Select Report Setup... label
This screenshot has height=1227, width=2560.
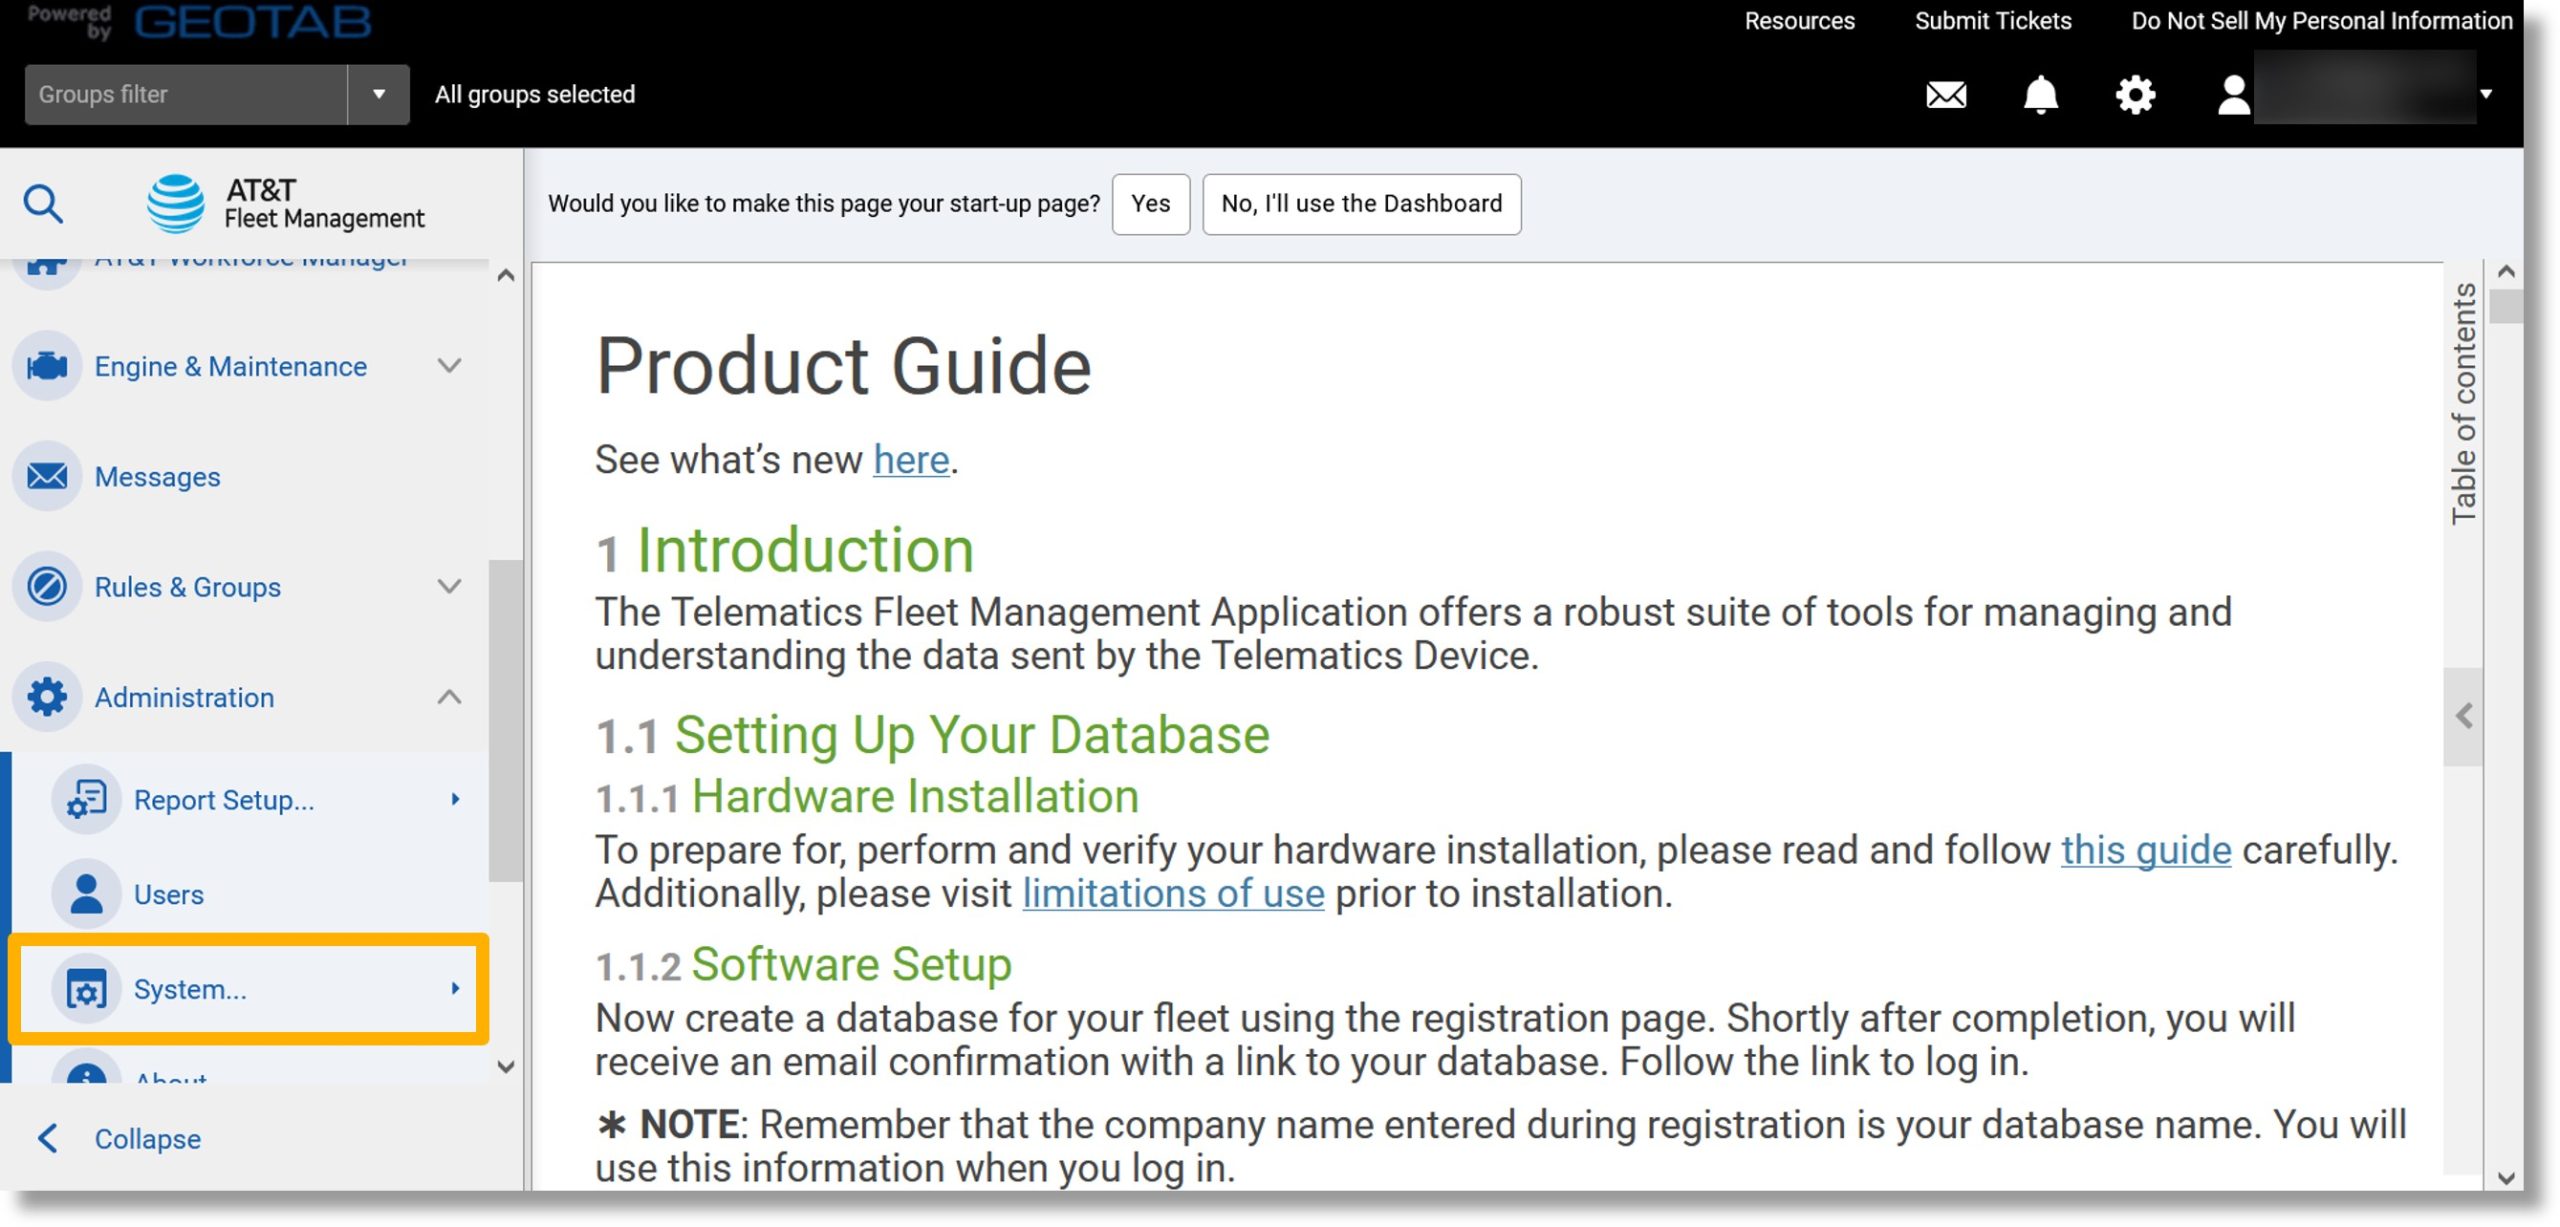coord(223,800)
